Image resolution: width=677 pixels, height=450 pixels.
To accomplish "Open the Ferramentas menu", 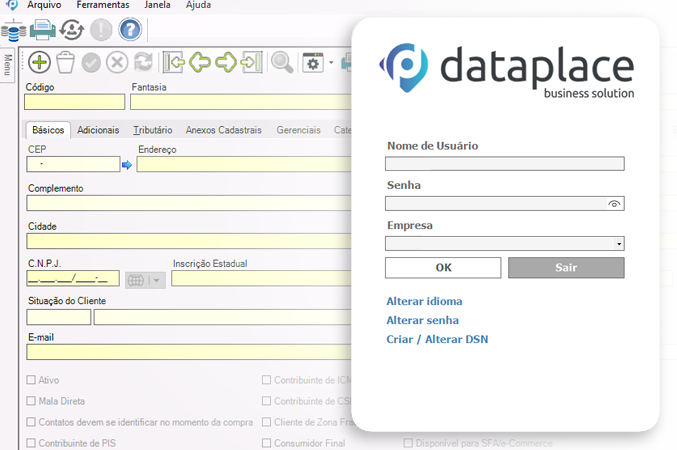I will click(x=103, y=5).
